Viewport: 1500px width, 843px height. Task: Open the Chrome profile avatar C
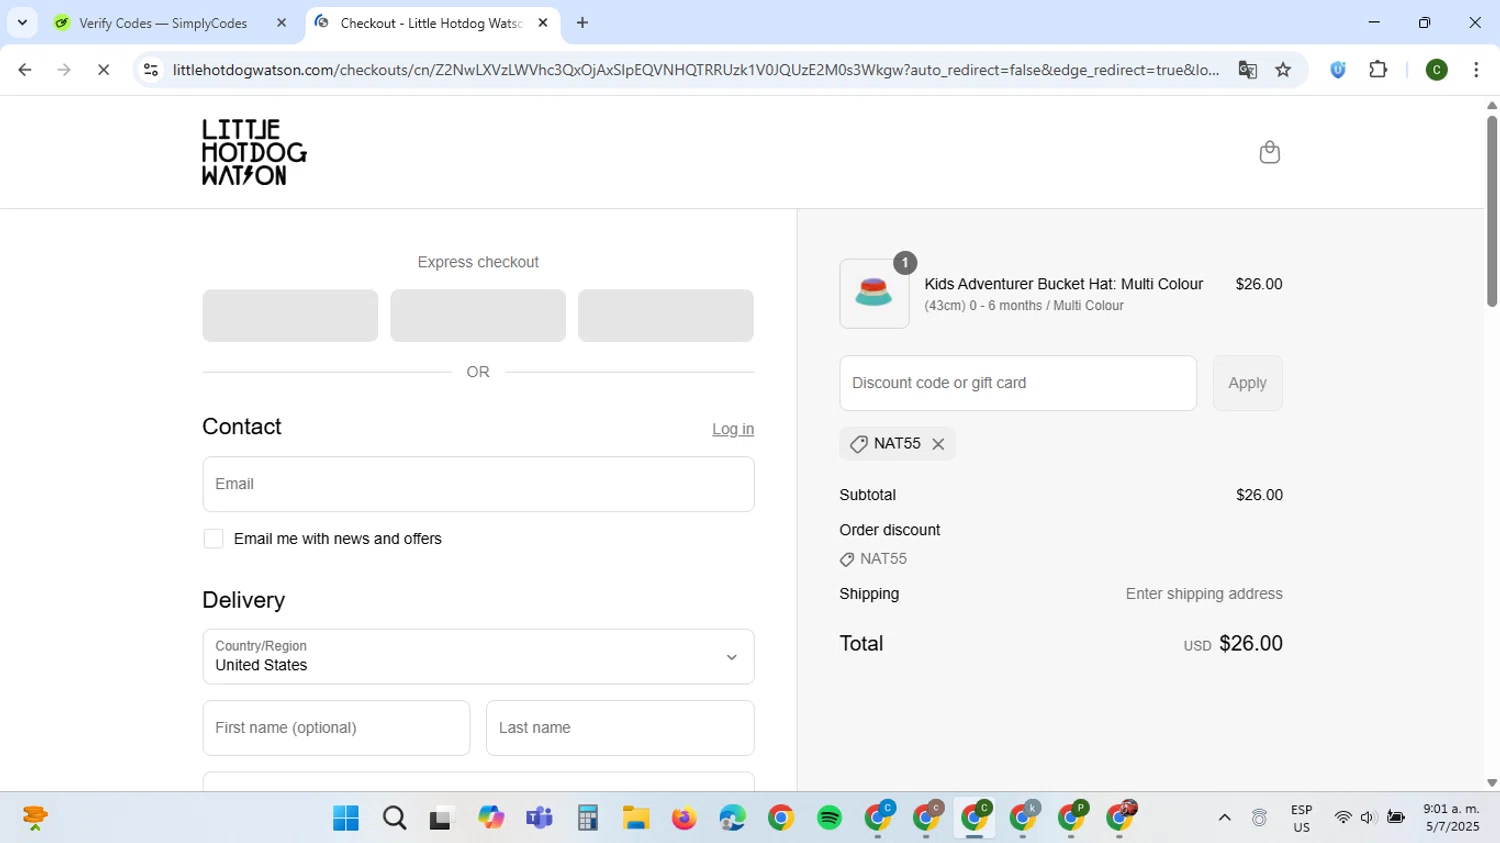pyautogui.click(x=1436, y=70)
